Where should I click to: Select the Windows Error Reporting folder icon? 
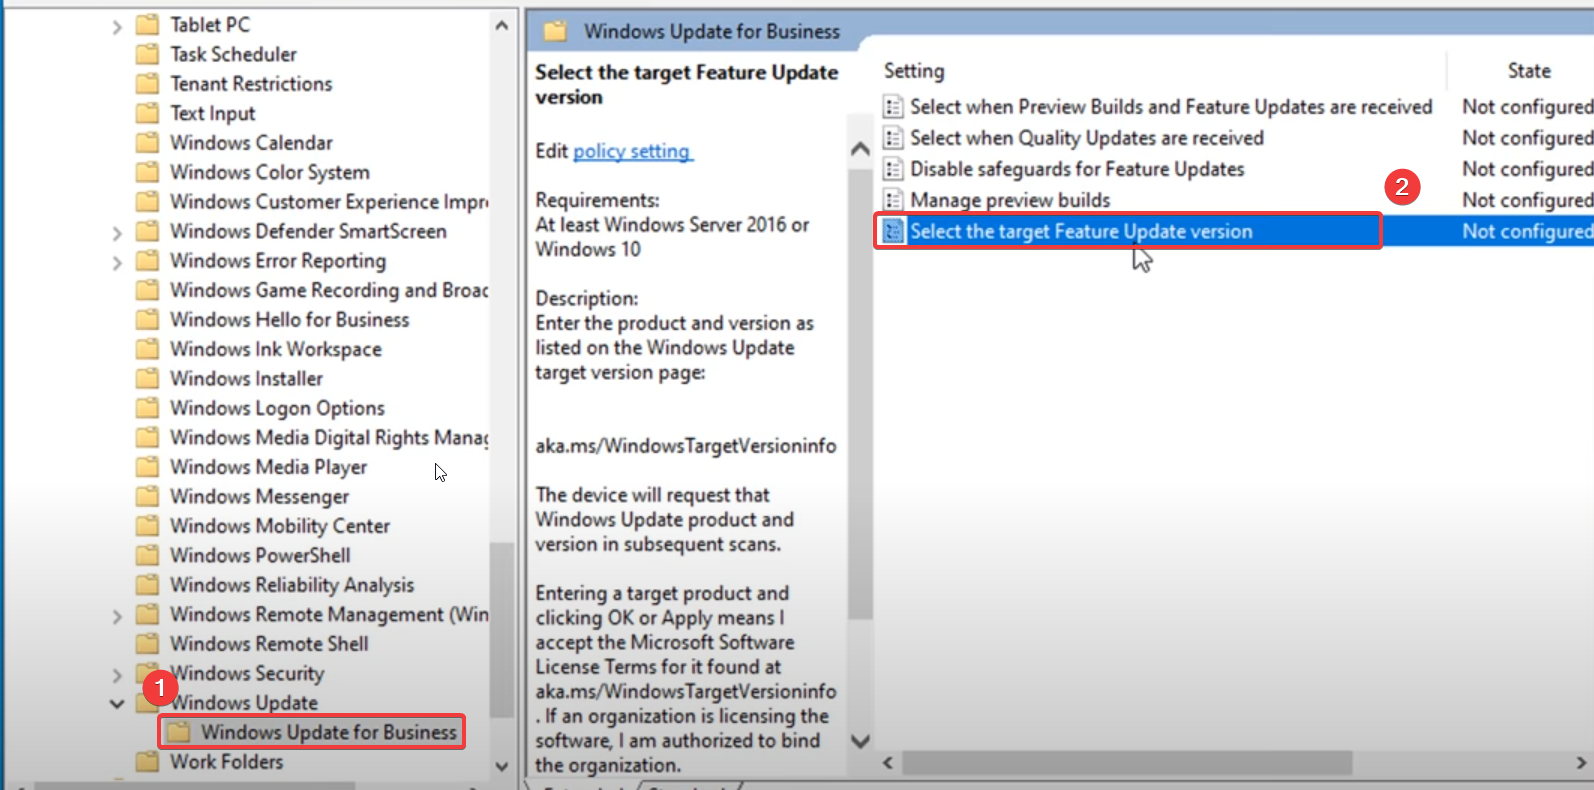[x=147, y=260]
